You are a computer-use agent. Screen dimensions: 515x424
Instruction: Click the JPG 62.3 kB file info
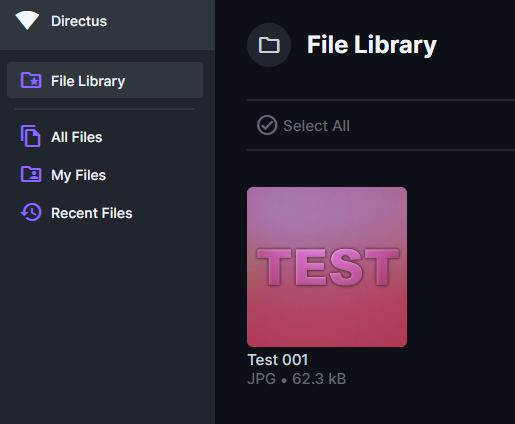click(297, 379)
